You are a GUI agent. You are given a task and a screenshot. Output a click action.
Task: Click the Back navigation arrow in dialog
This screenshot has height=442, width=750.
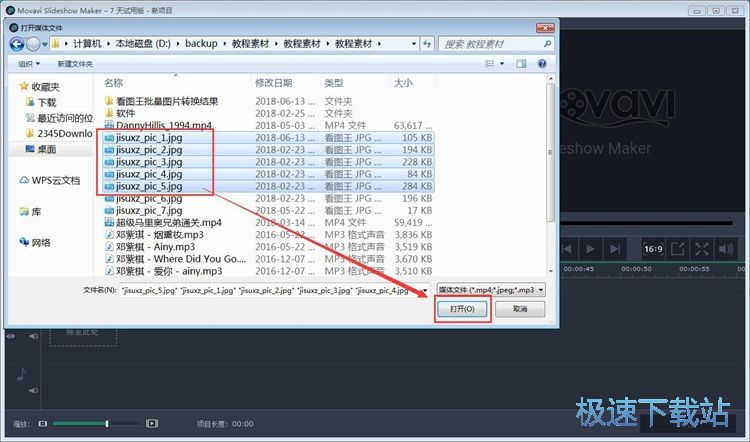17,44
